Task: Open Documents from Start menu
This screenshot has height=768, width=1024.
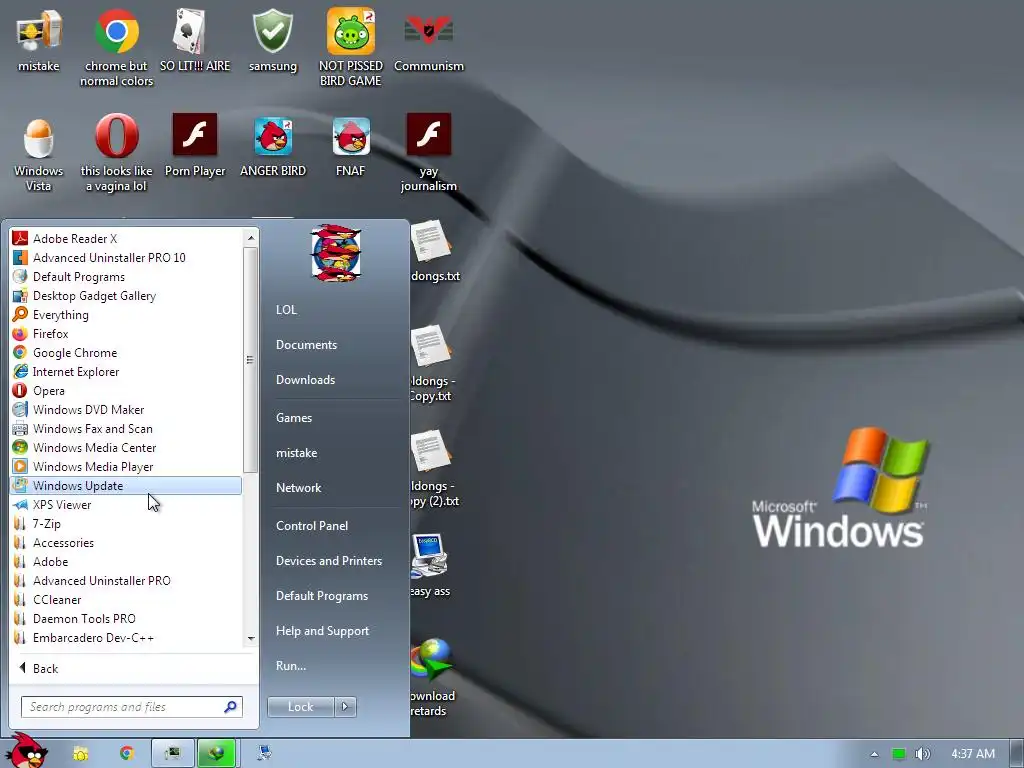Action: click(x=336, y=345)
